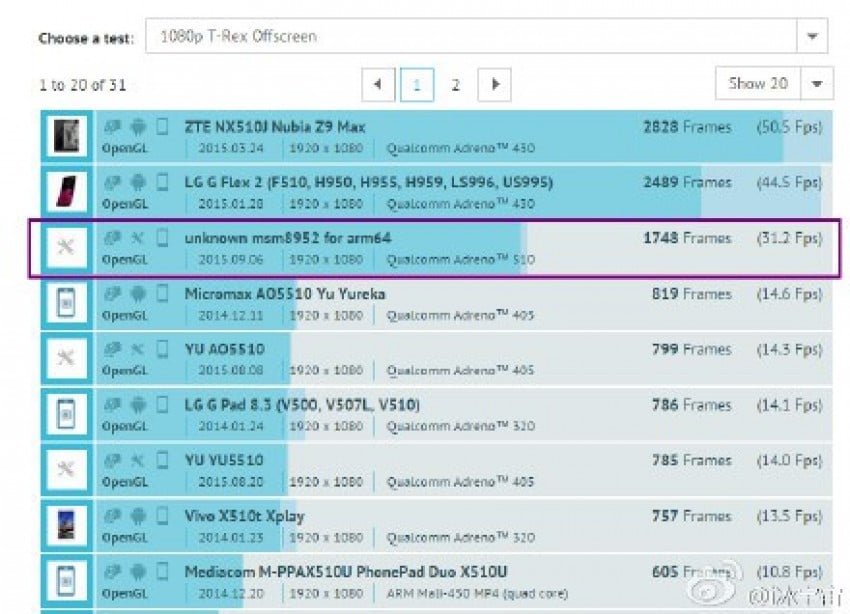Click the phone icon in the Micromax Yu Yureka row
This screenshot has height=614, width=850.
pyautogui.click(x=162, y=293)
